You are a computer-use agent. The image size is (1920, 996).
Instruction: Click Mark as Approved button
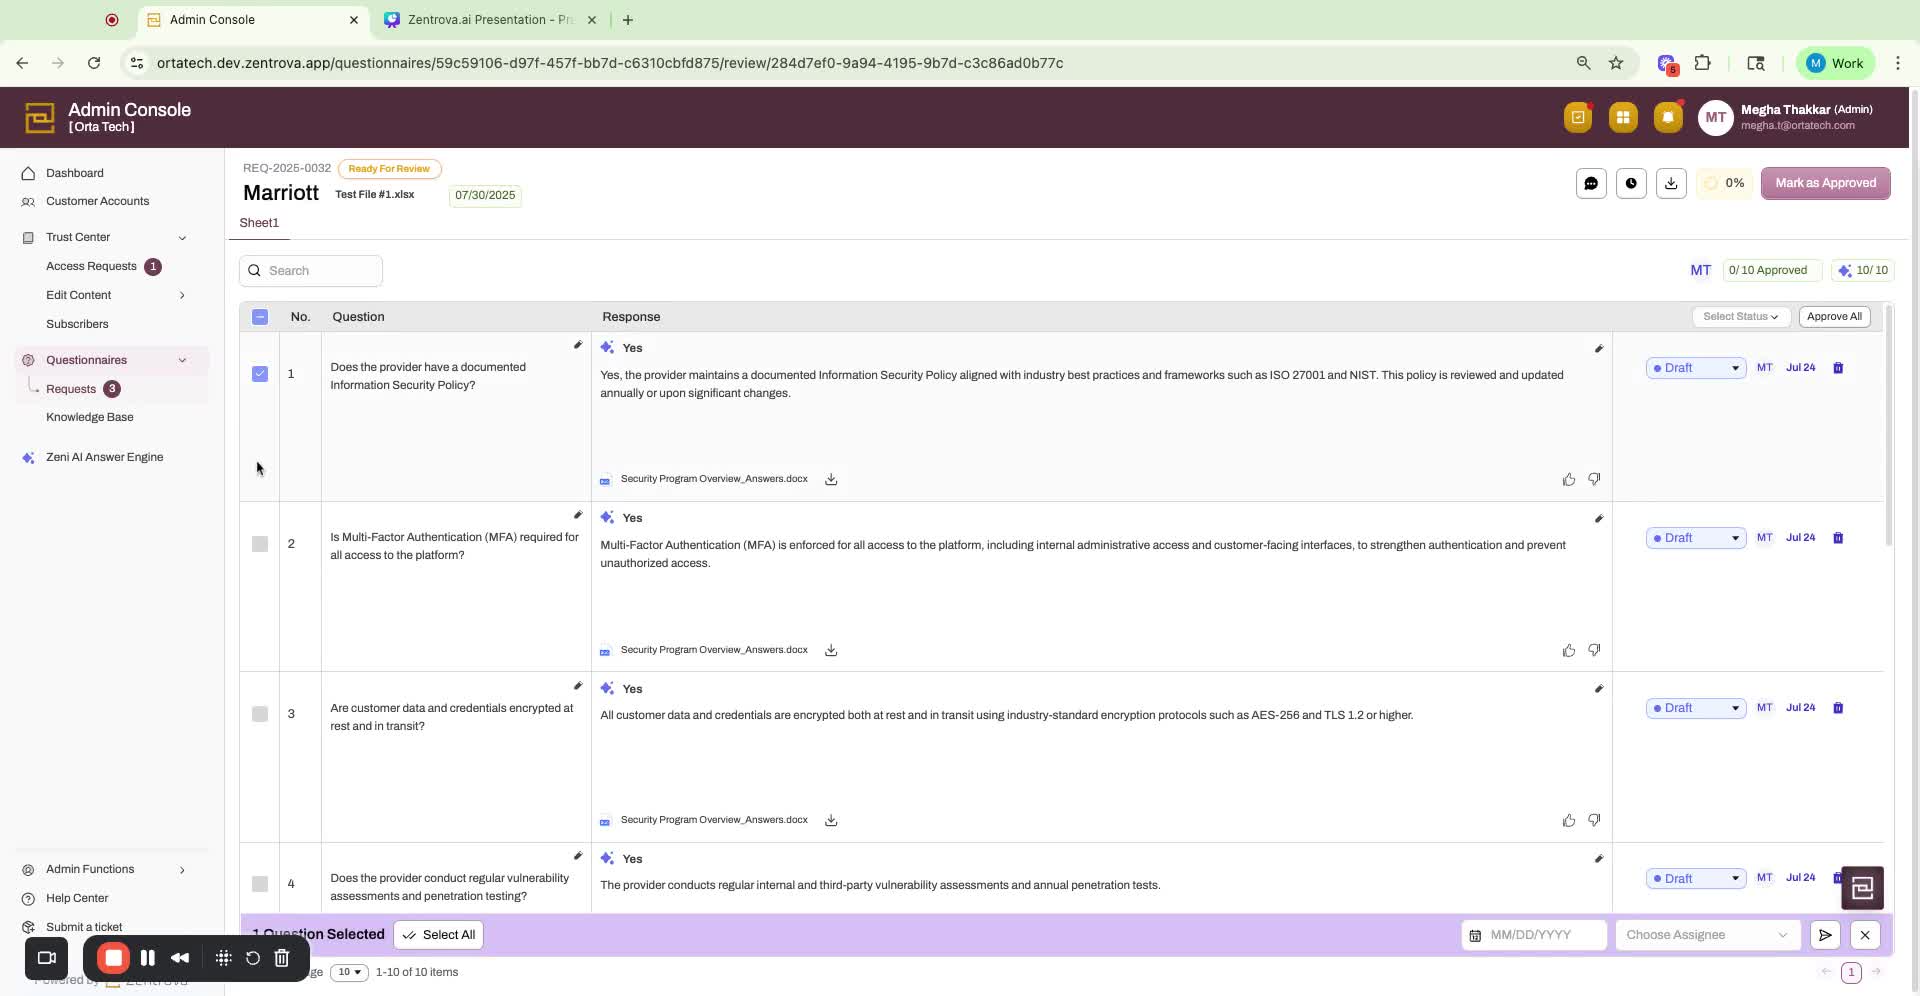coord(1825,184)
